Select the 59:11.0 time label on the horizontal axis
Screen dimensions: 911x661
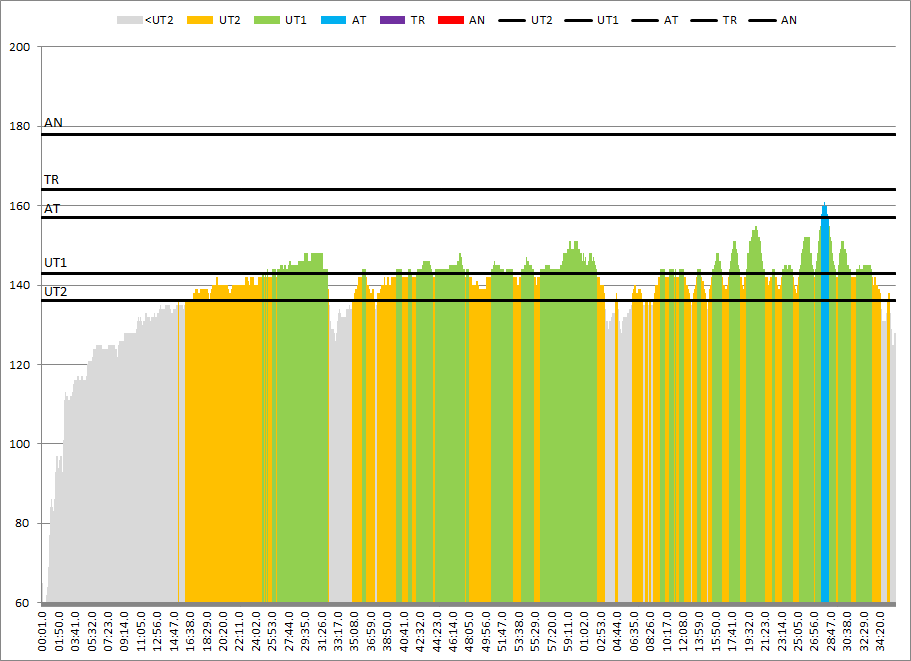(x=569, y=630)
